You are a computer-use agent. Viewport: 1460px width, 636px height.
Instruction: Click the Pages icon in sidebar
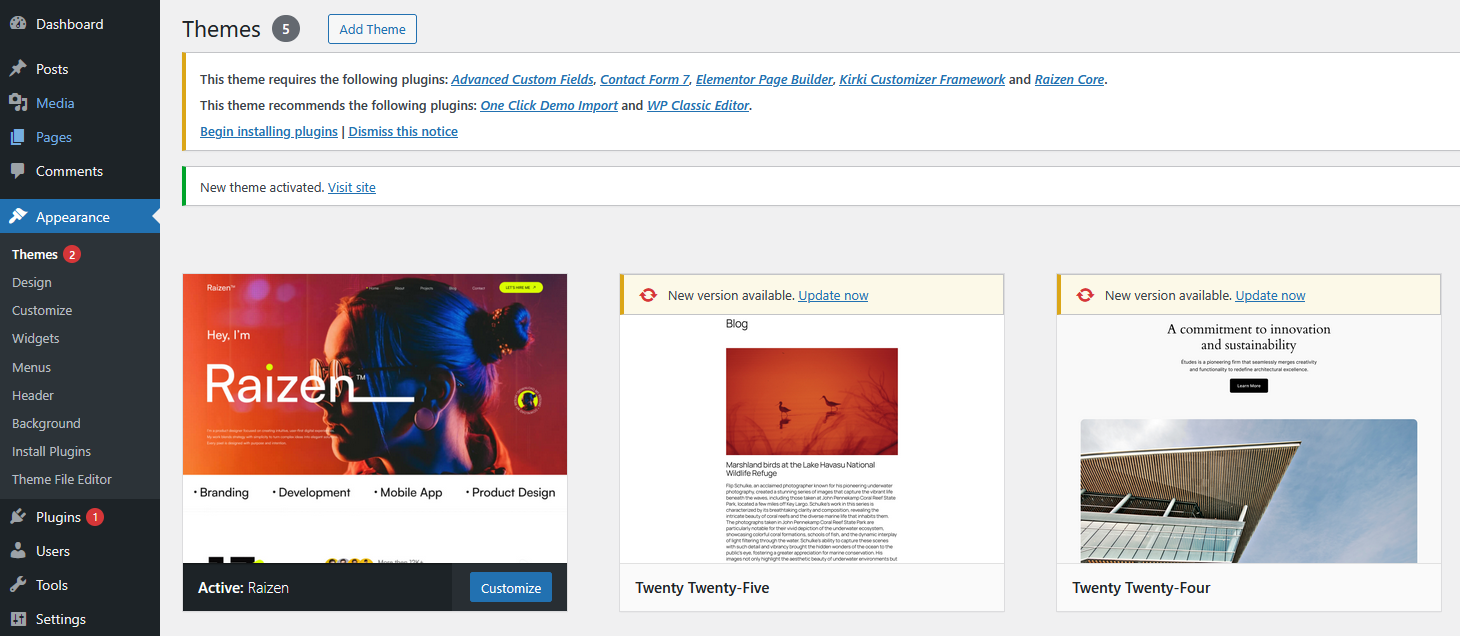point(18,137)
